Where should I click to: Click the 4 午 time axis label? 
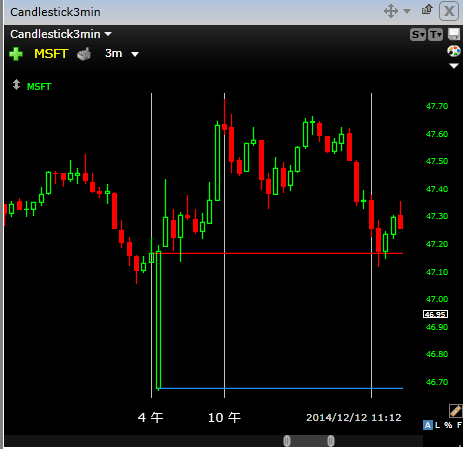tap(151, 417)
